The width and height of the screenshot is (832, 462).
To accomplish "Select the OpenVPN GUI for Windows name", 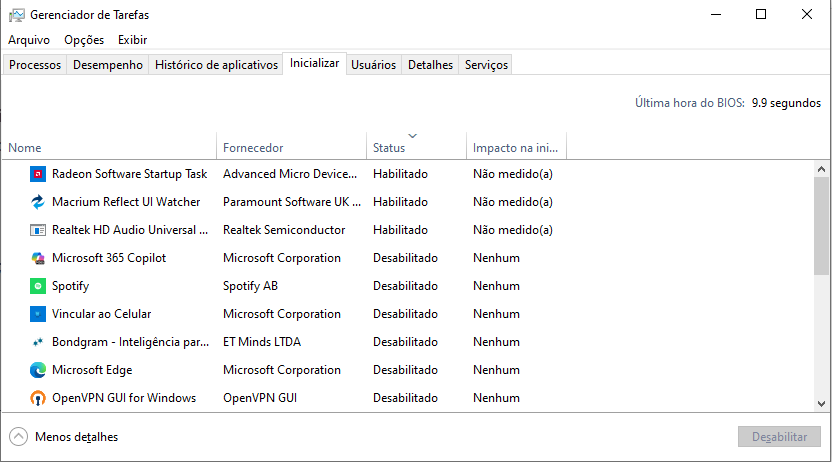I will pos(124,398).
